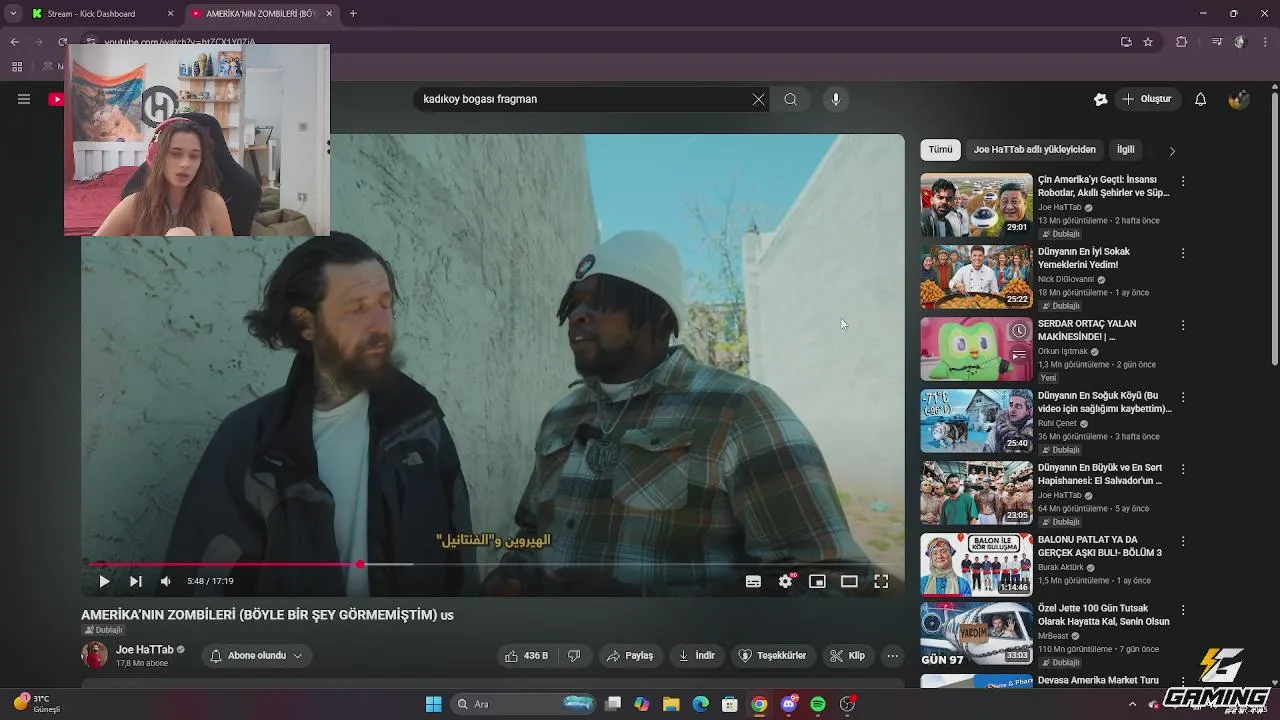The height and width of the screenshot is (720, 1280).
Task: Open Özel Jette 100 Gün Tutsak video
Action: [x=976, y=633]
